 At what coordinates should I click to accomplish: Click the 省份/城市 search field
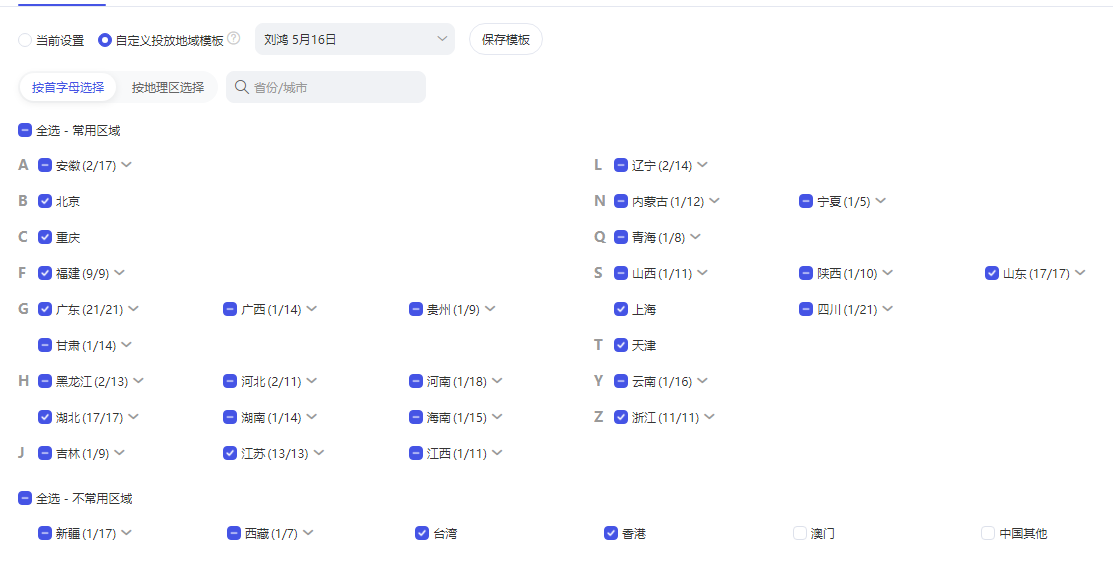point(335,87)
